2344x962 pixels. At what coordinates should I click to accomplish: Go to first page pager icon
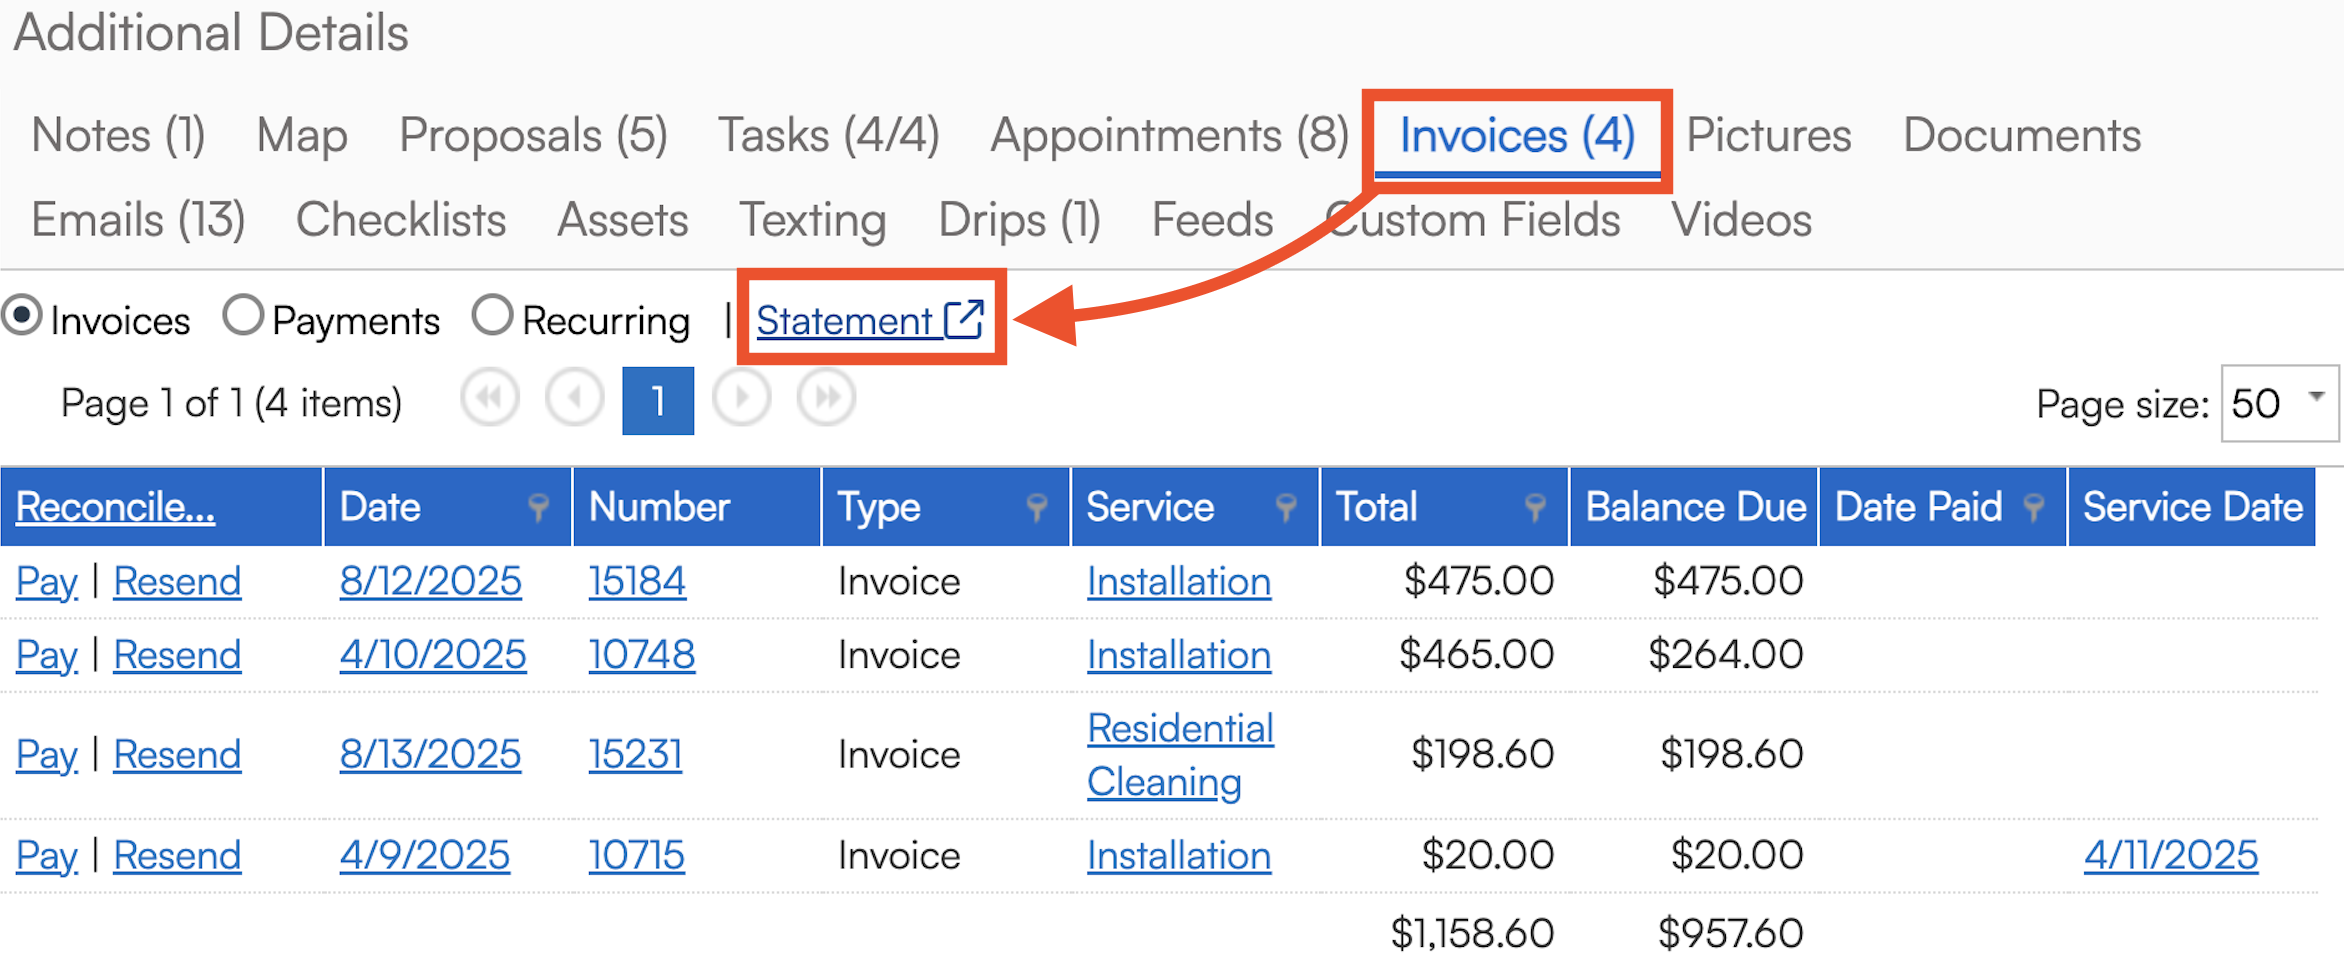click(x=490, y=399)
